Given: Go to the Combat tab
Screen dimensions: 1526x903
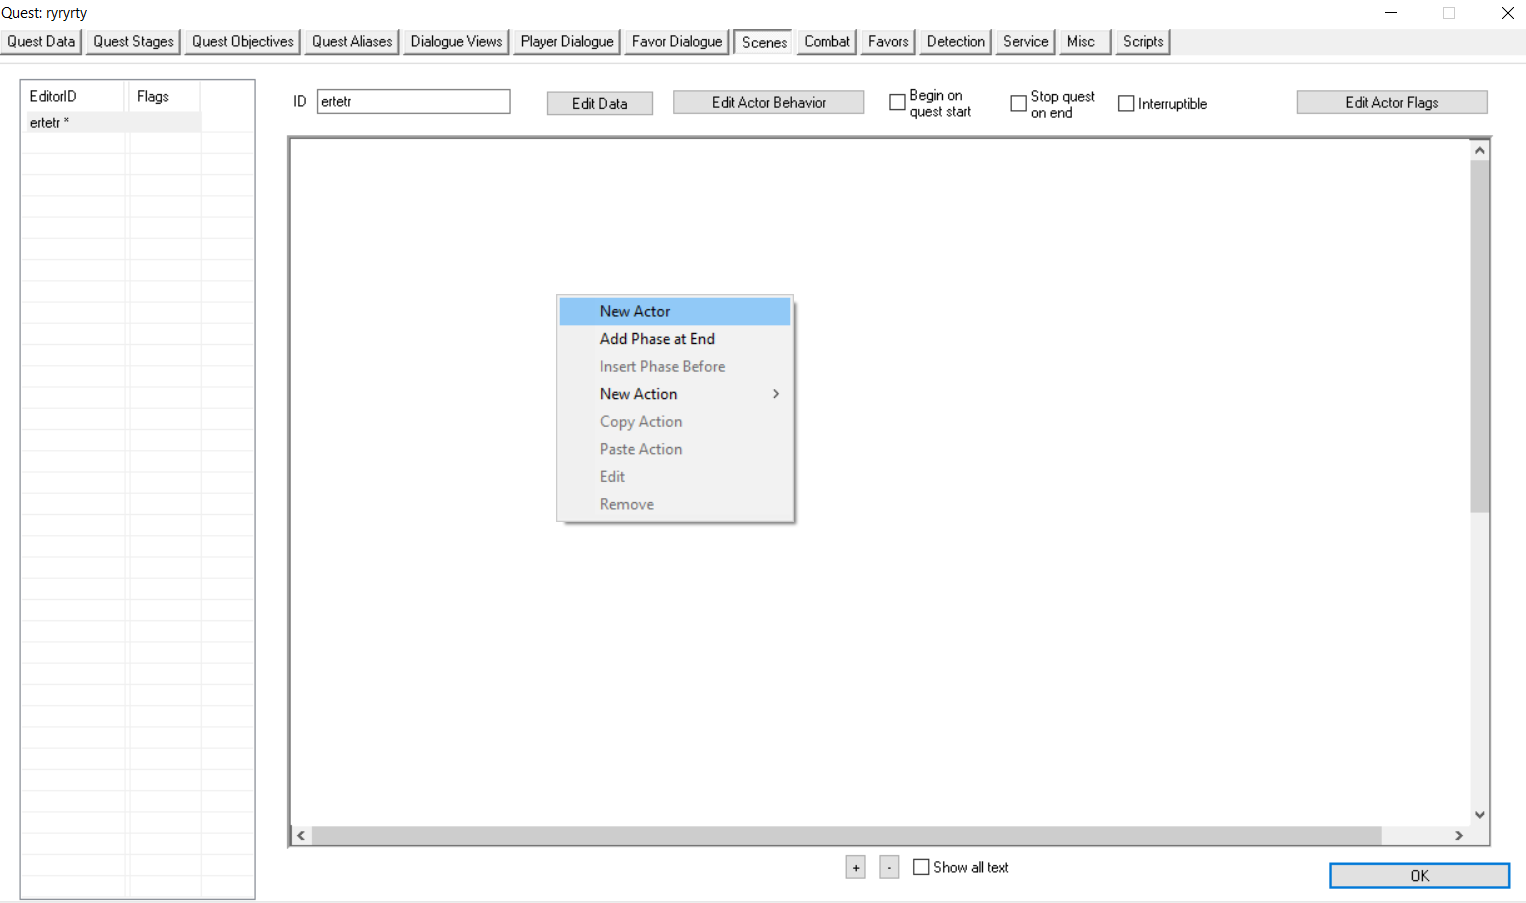Looking at the screenshot, I should (x=826, y=41).
